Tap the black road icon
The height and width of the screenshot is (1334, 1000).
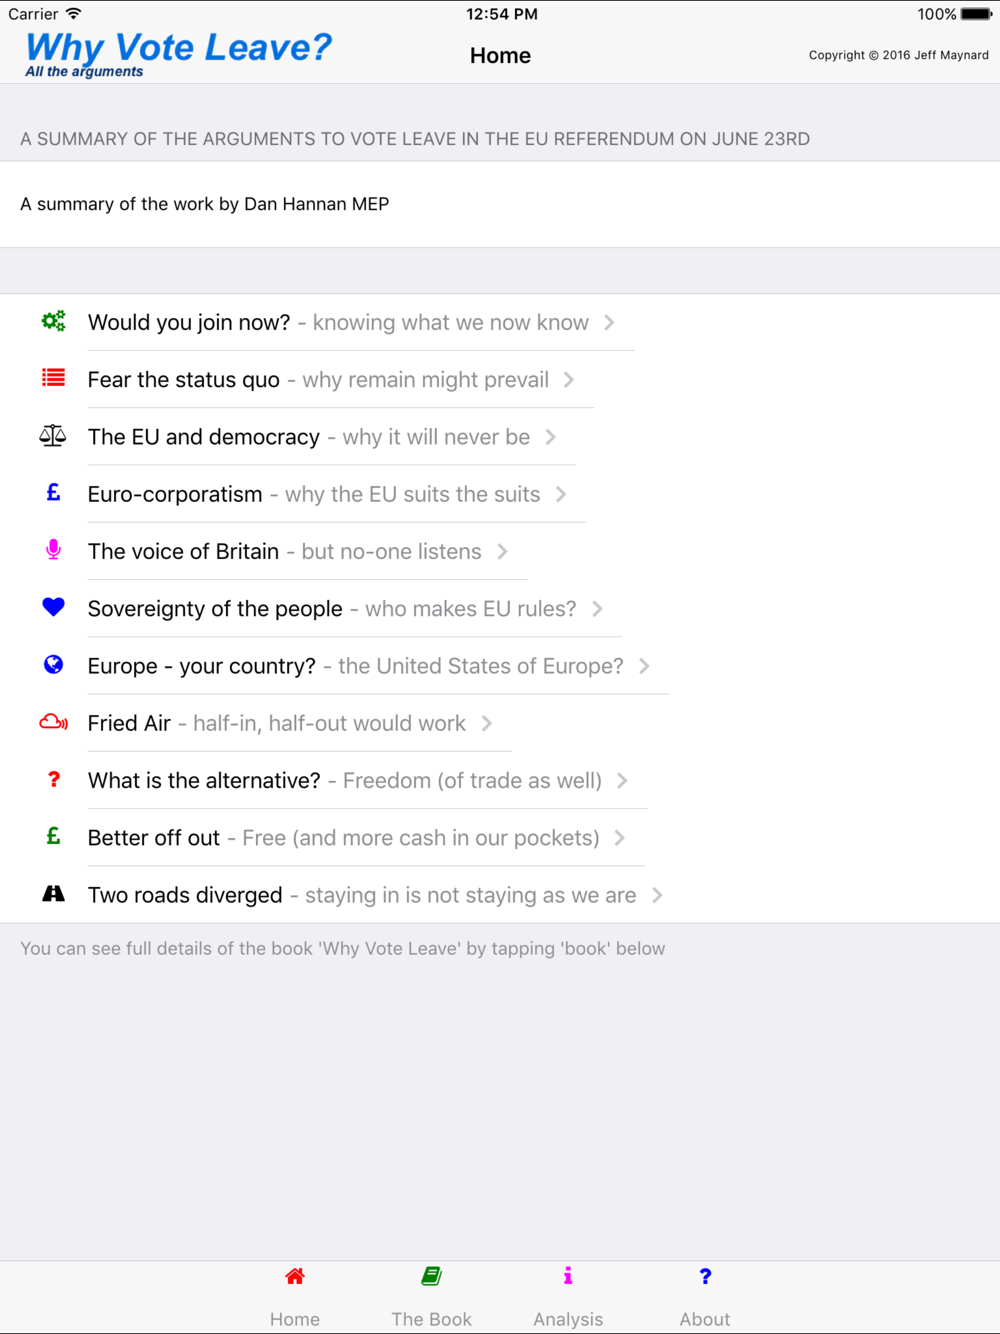[53, 894]
